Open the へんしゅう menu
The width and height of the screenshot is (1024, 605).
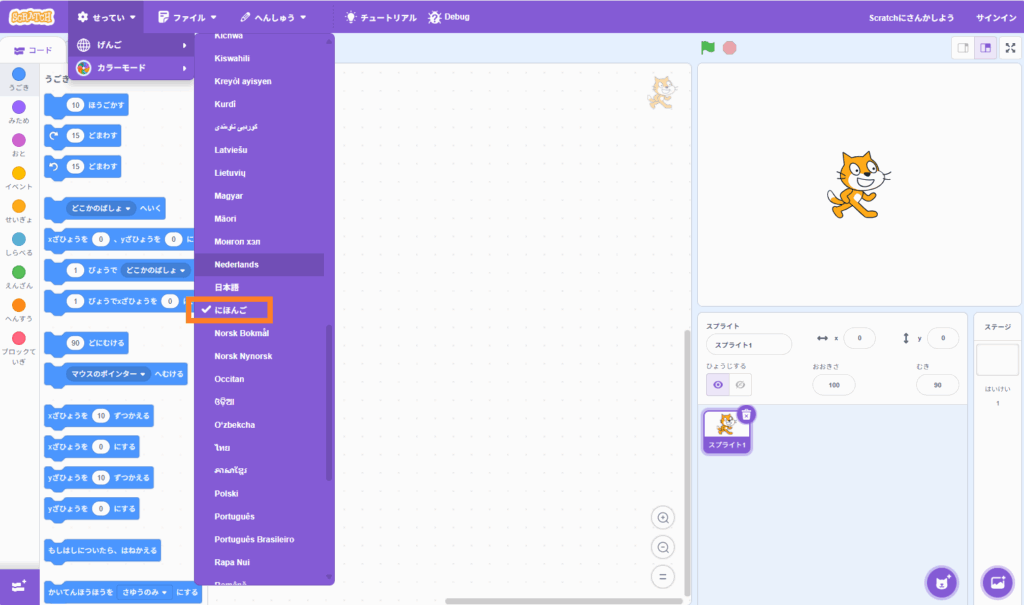click(x=273, y=17)
